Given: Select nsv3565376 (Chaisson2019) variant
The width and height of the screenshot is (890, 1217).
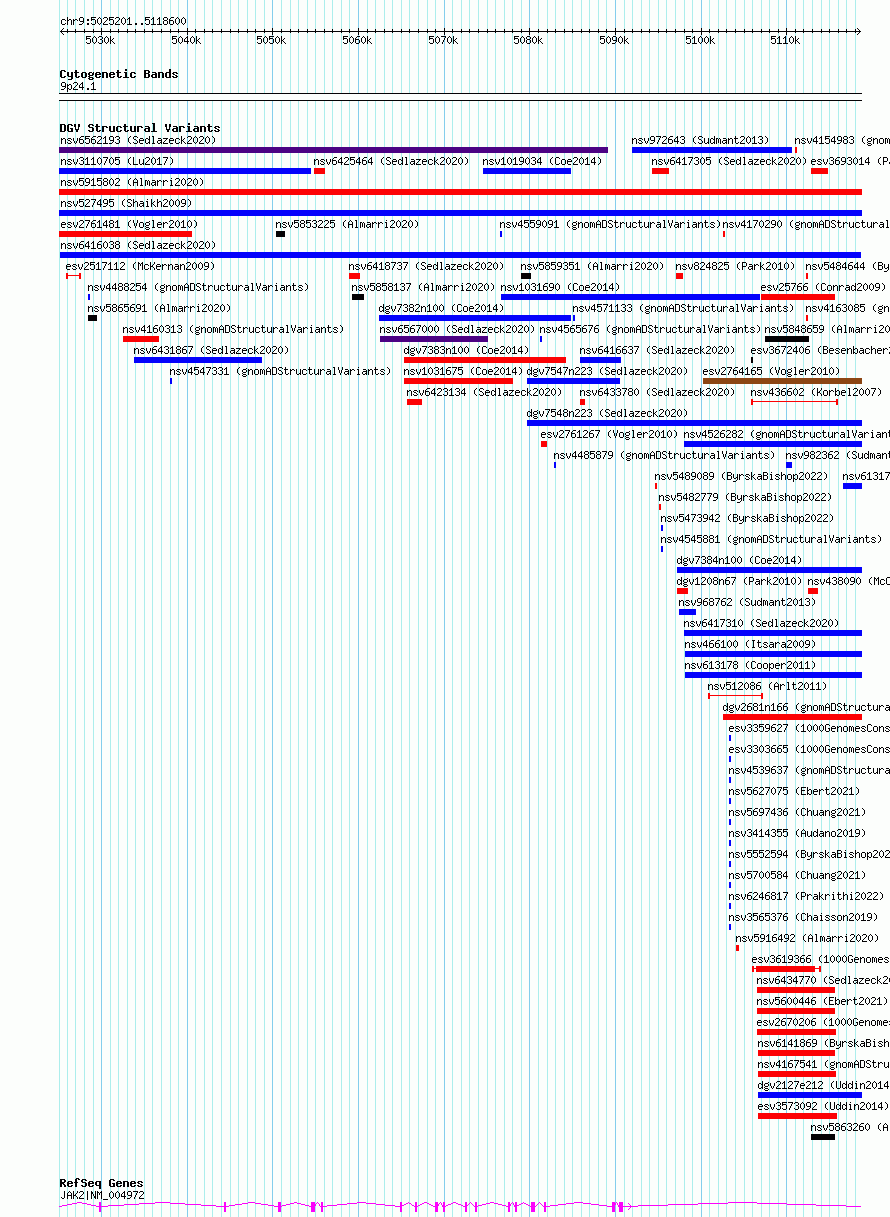Looking at the screenshot, I should [x=803, y=917].
